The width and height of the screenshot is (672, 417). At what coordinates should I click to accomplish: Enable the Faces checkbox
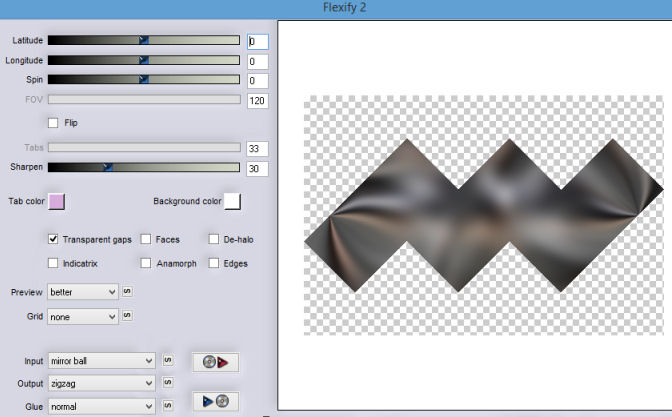click(x=146, y=239)
